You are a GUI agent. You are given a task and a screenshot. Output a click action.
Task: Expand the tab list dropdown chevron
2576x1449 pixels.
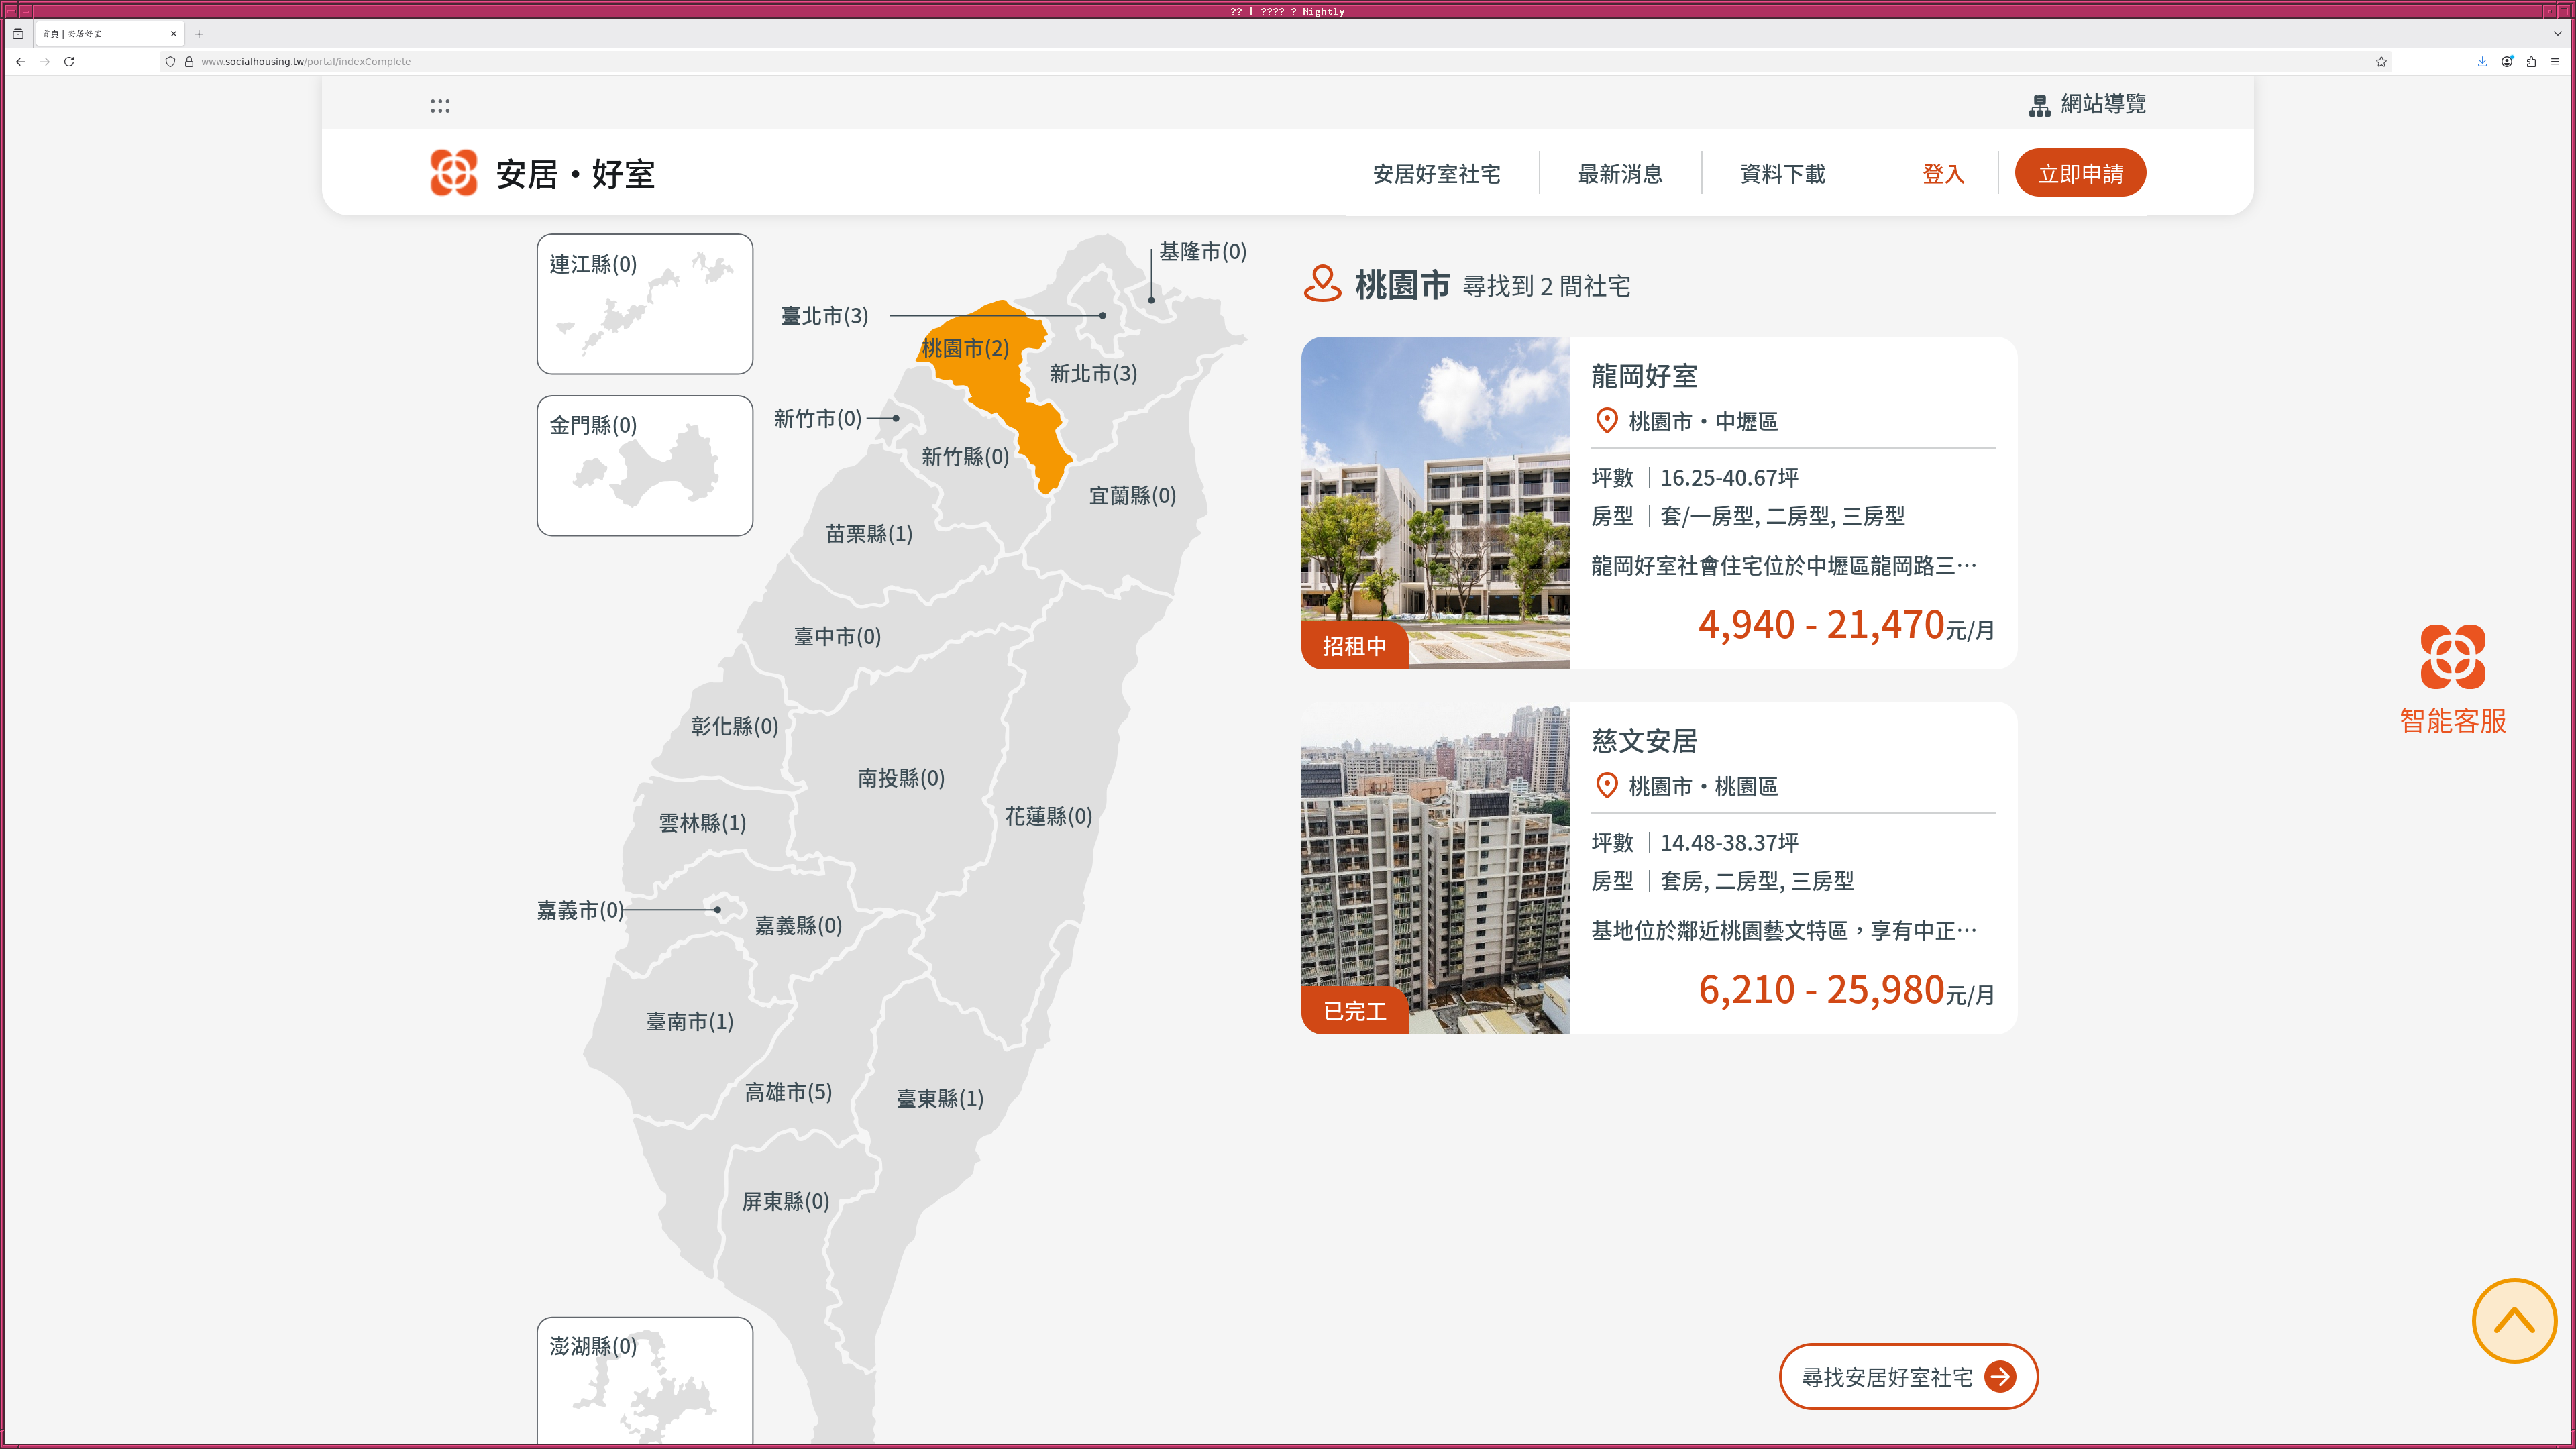point(2557,33)
